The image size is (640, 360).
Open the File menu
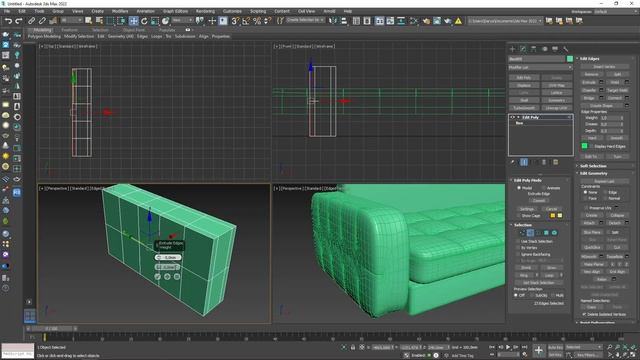7,11
